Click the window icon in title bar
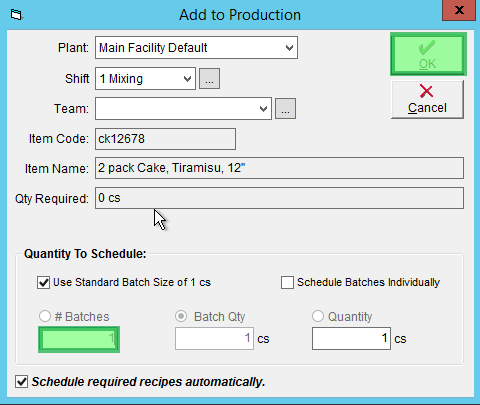This screenshot has height=405, width=480. 16,15
